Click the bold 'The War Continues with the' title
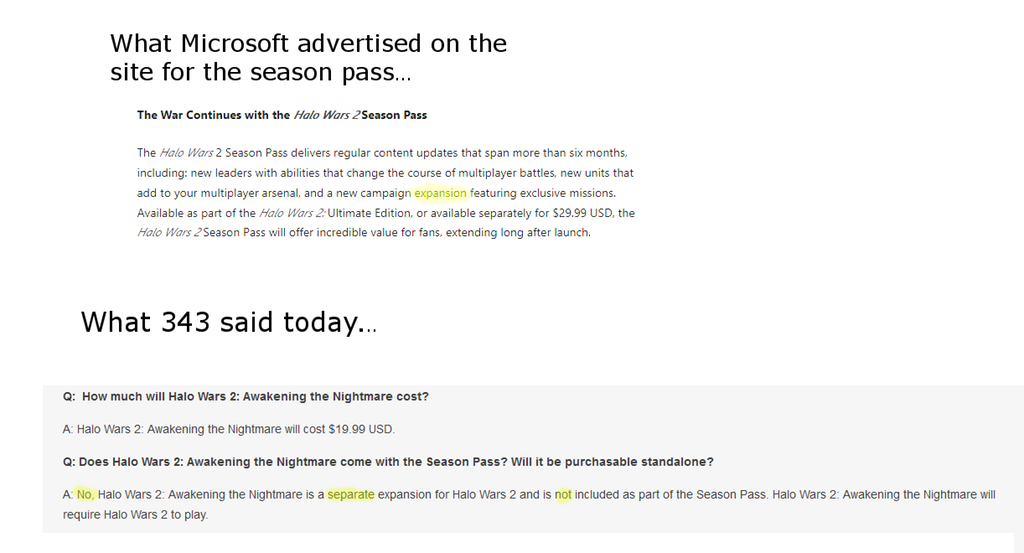The height and width of the screenshot is (553, 1024). pyautogui.click(x=213, y=115)
